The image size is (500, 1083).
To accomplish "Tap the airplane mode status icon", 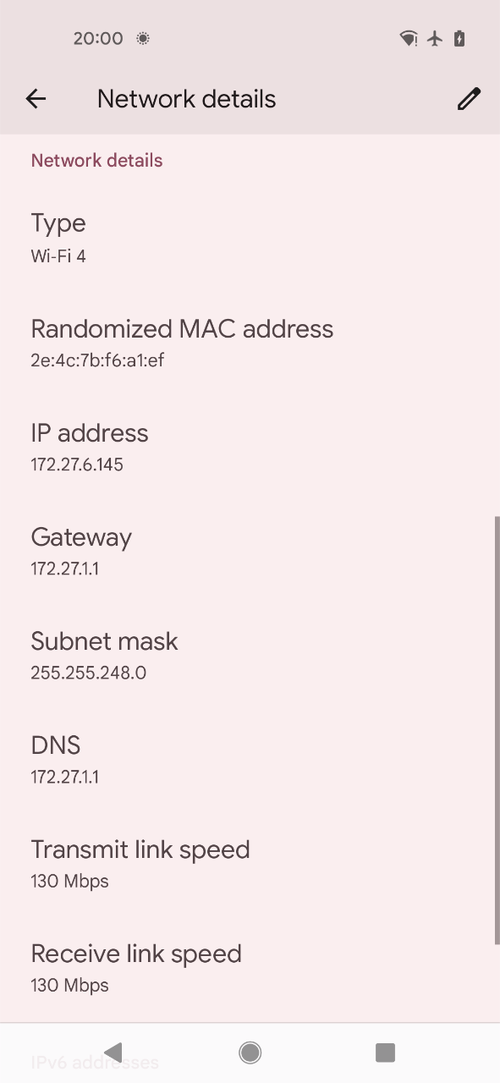I will point(434,39).
